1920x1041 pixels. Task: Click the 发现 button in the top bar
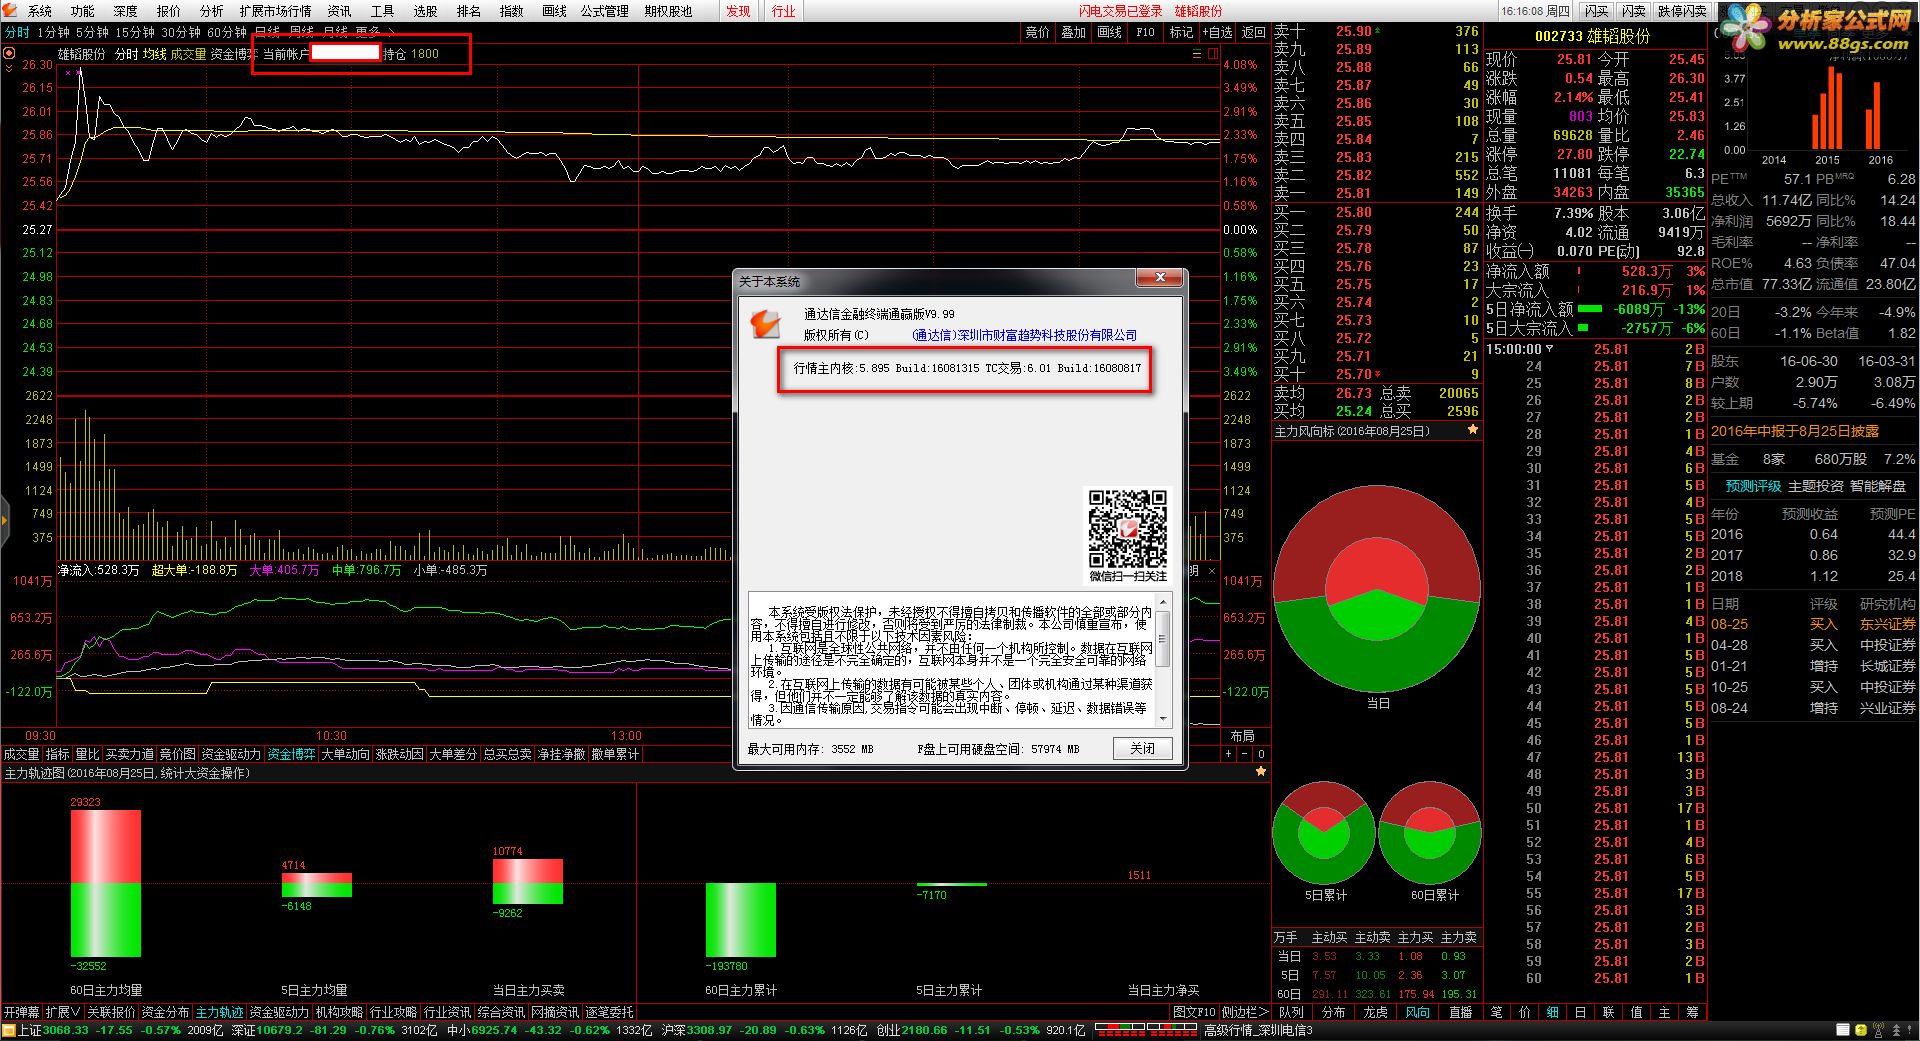[x=738, y=11]
